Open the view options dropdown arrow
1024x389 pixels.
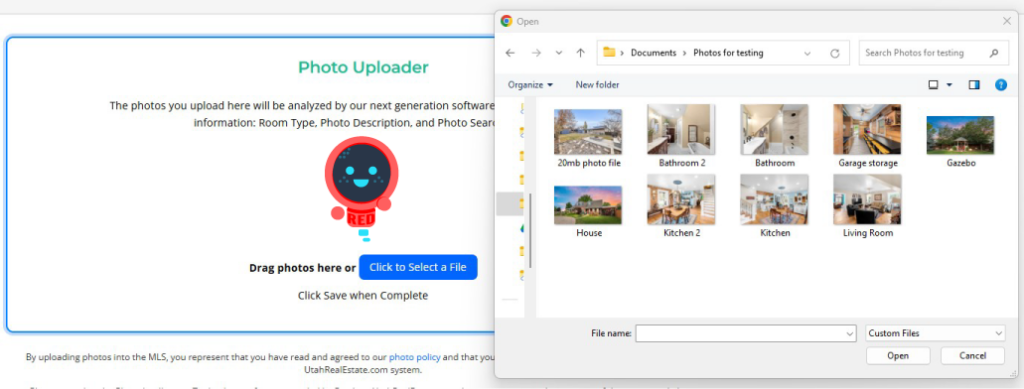(x=949, y=85)
